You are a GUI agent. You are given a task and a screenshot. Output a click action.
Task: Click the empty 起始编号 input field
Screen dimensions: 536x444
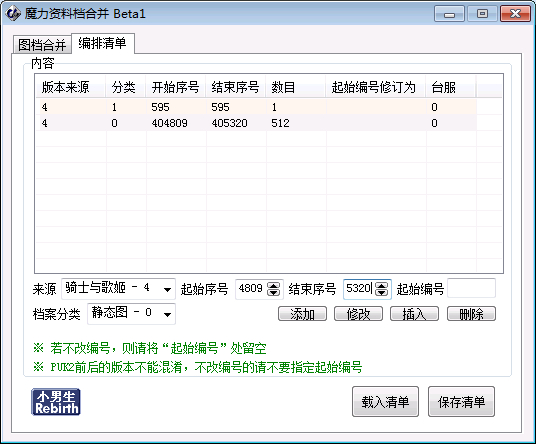(471, 288)
